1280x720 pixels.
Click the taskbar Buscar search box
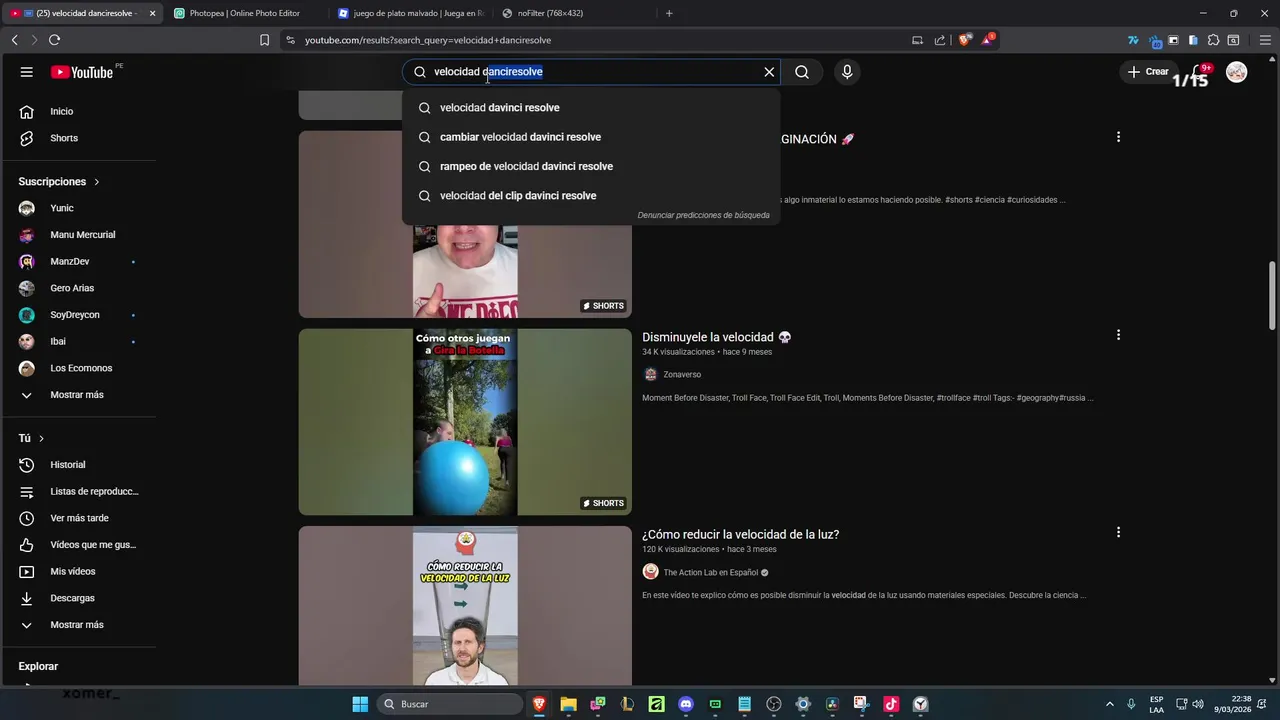[450, 704]
